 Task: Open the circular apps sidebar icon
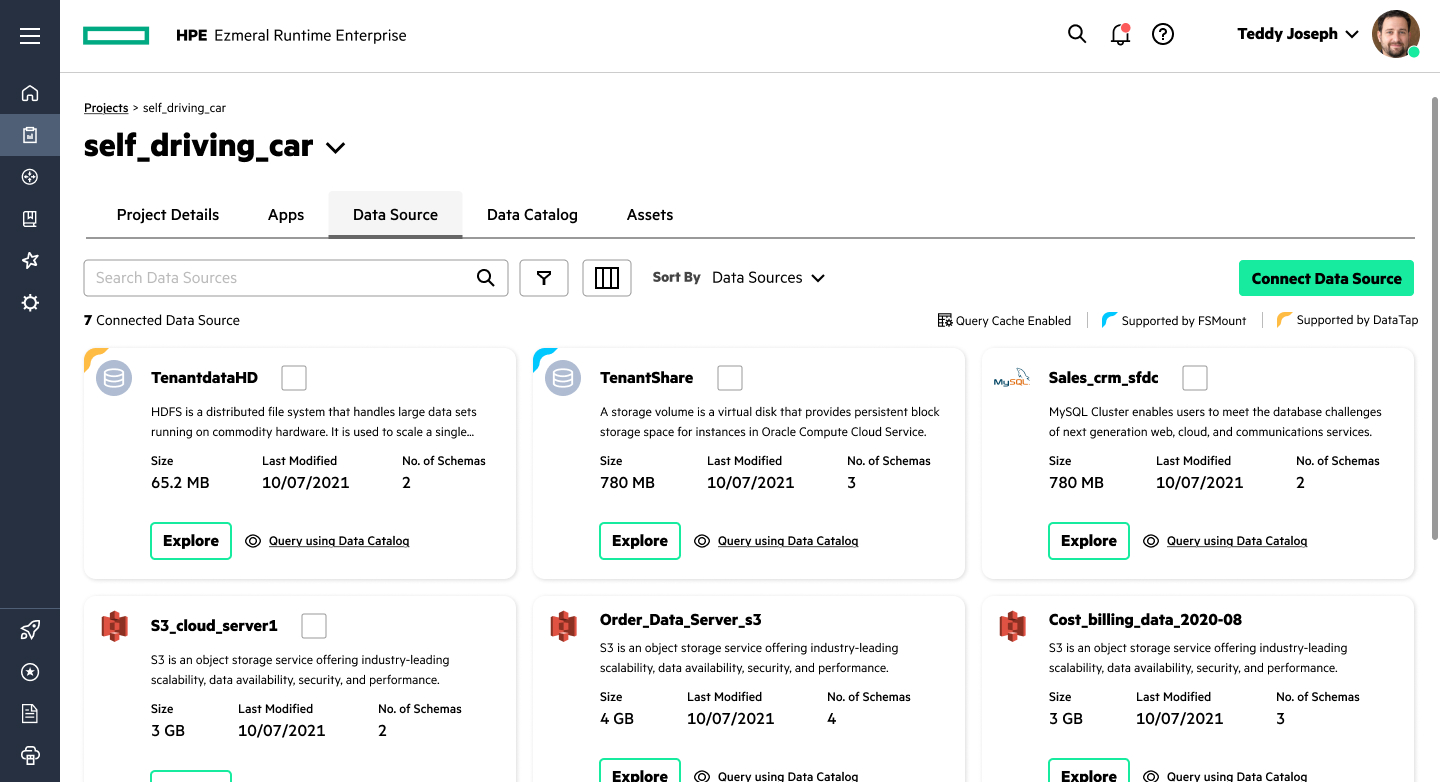[x=30, y=177]
